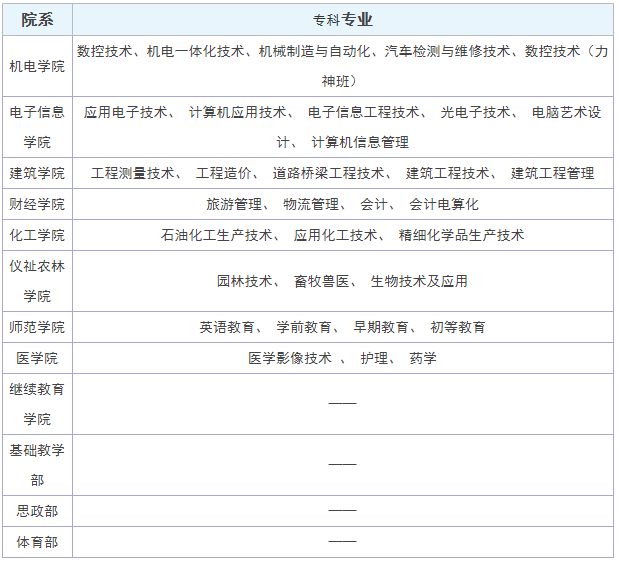Screen dimensions: 618x562
Task: Select the 园林技术 major text
Action: (x=244, y=281)
